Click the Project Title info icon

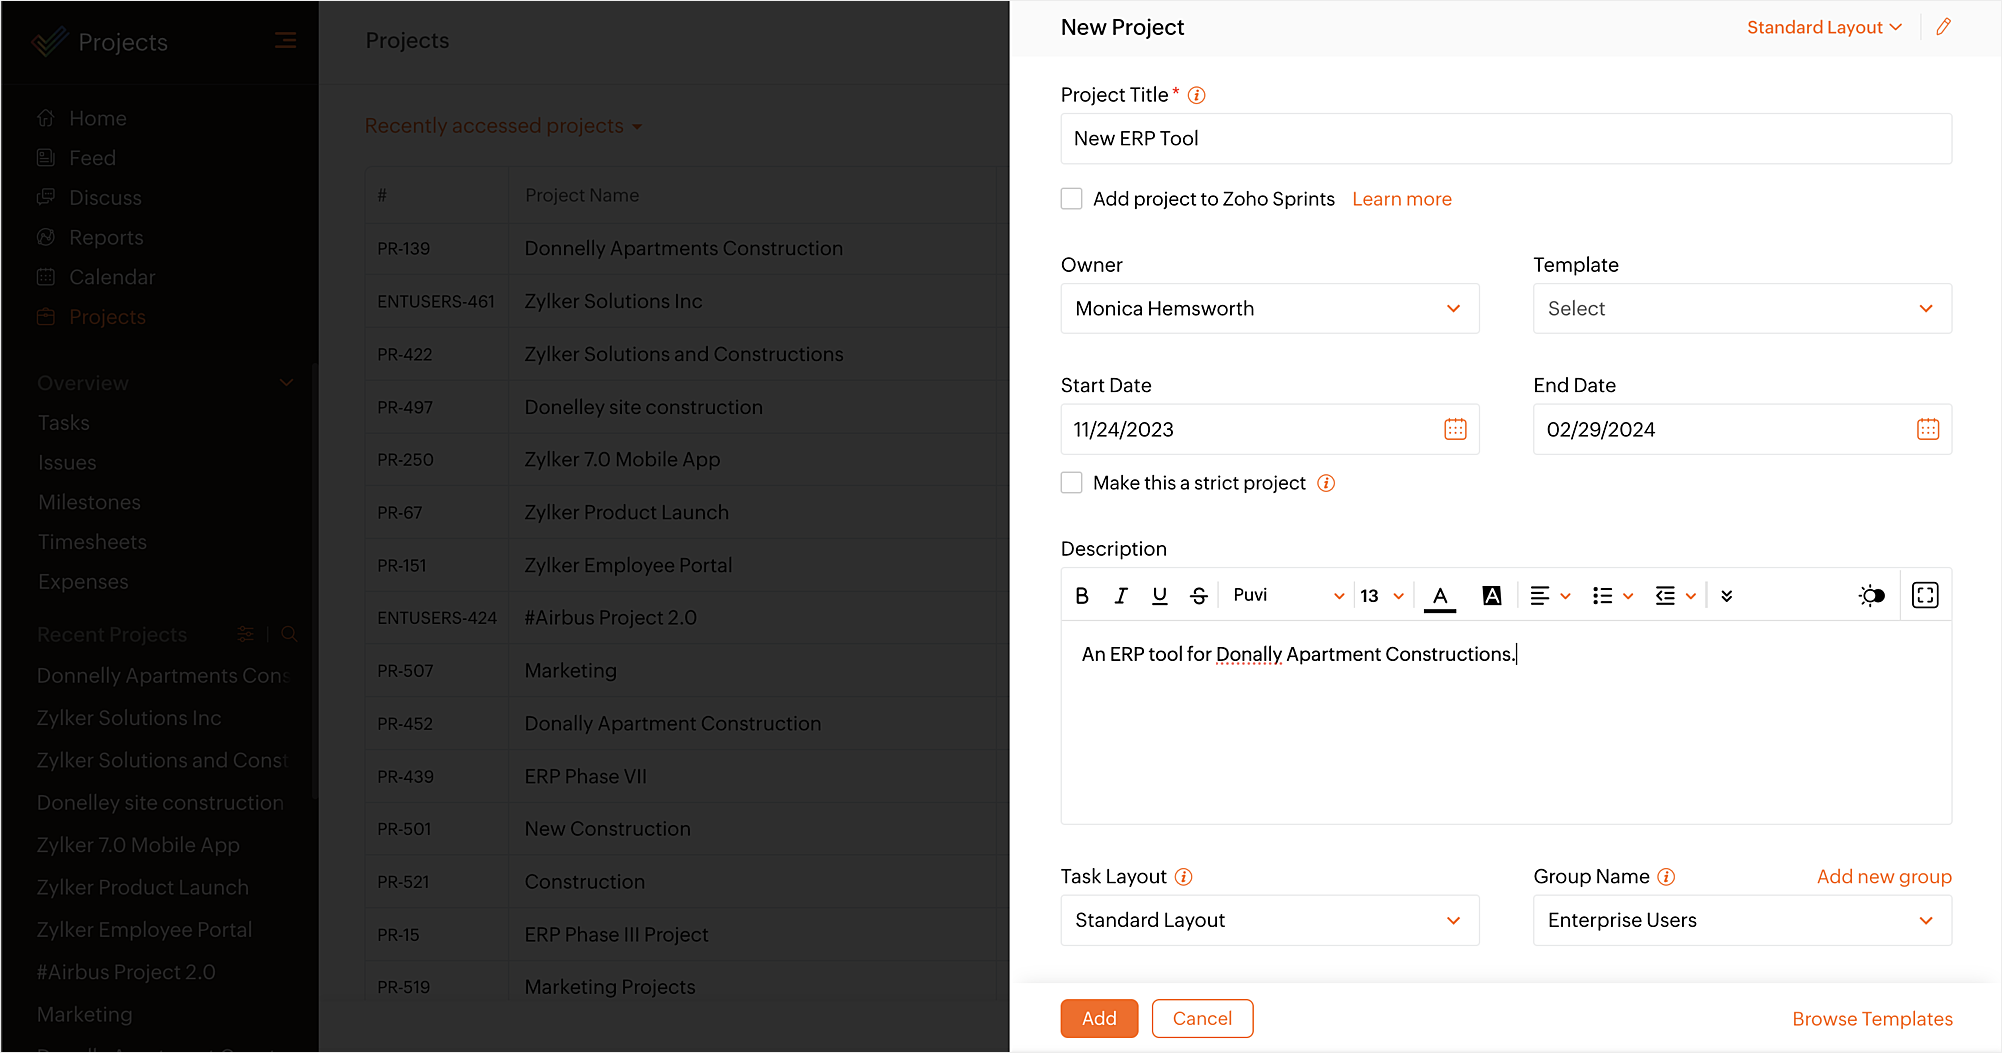click(1196, 95)
